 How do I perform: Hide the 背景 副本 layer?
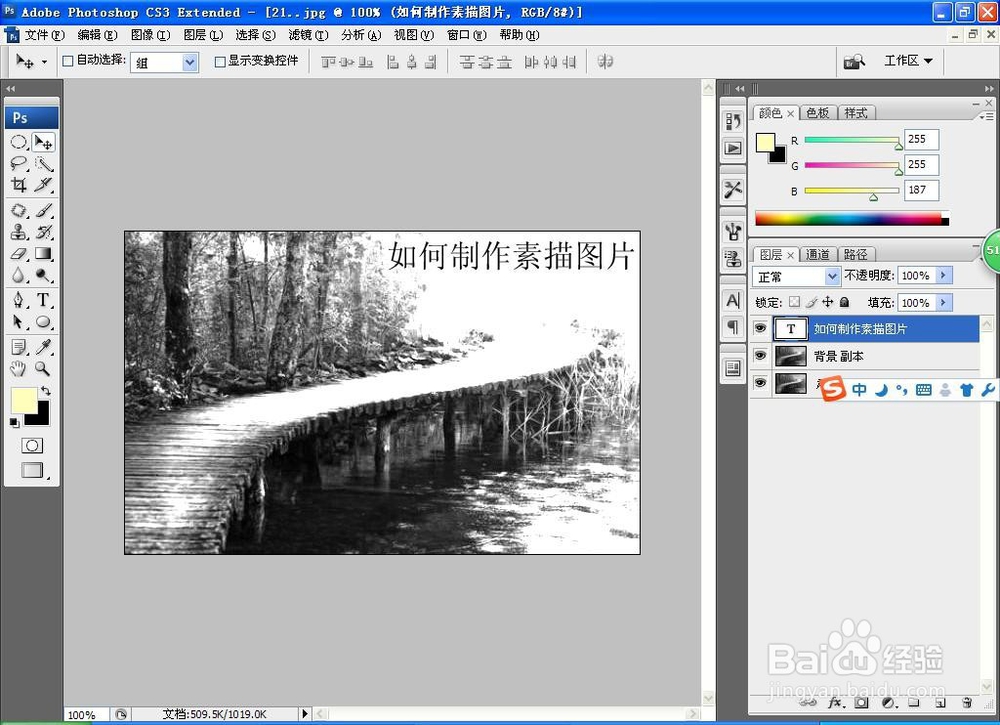coord(760,355)
